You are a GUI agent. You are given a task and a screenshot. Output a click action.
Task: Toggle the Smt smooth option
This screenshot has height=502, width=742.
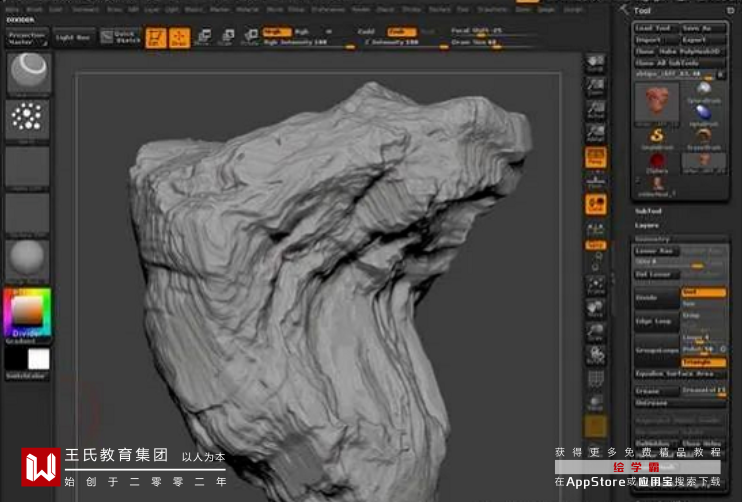(703, 292)
